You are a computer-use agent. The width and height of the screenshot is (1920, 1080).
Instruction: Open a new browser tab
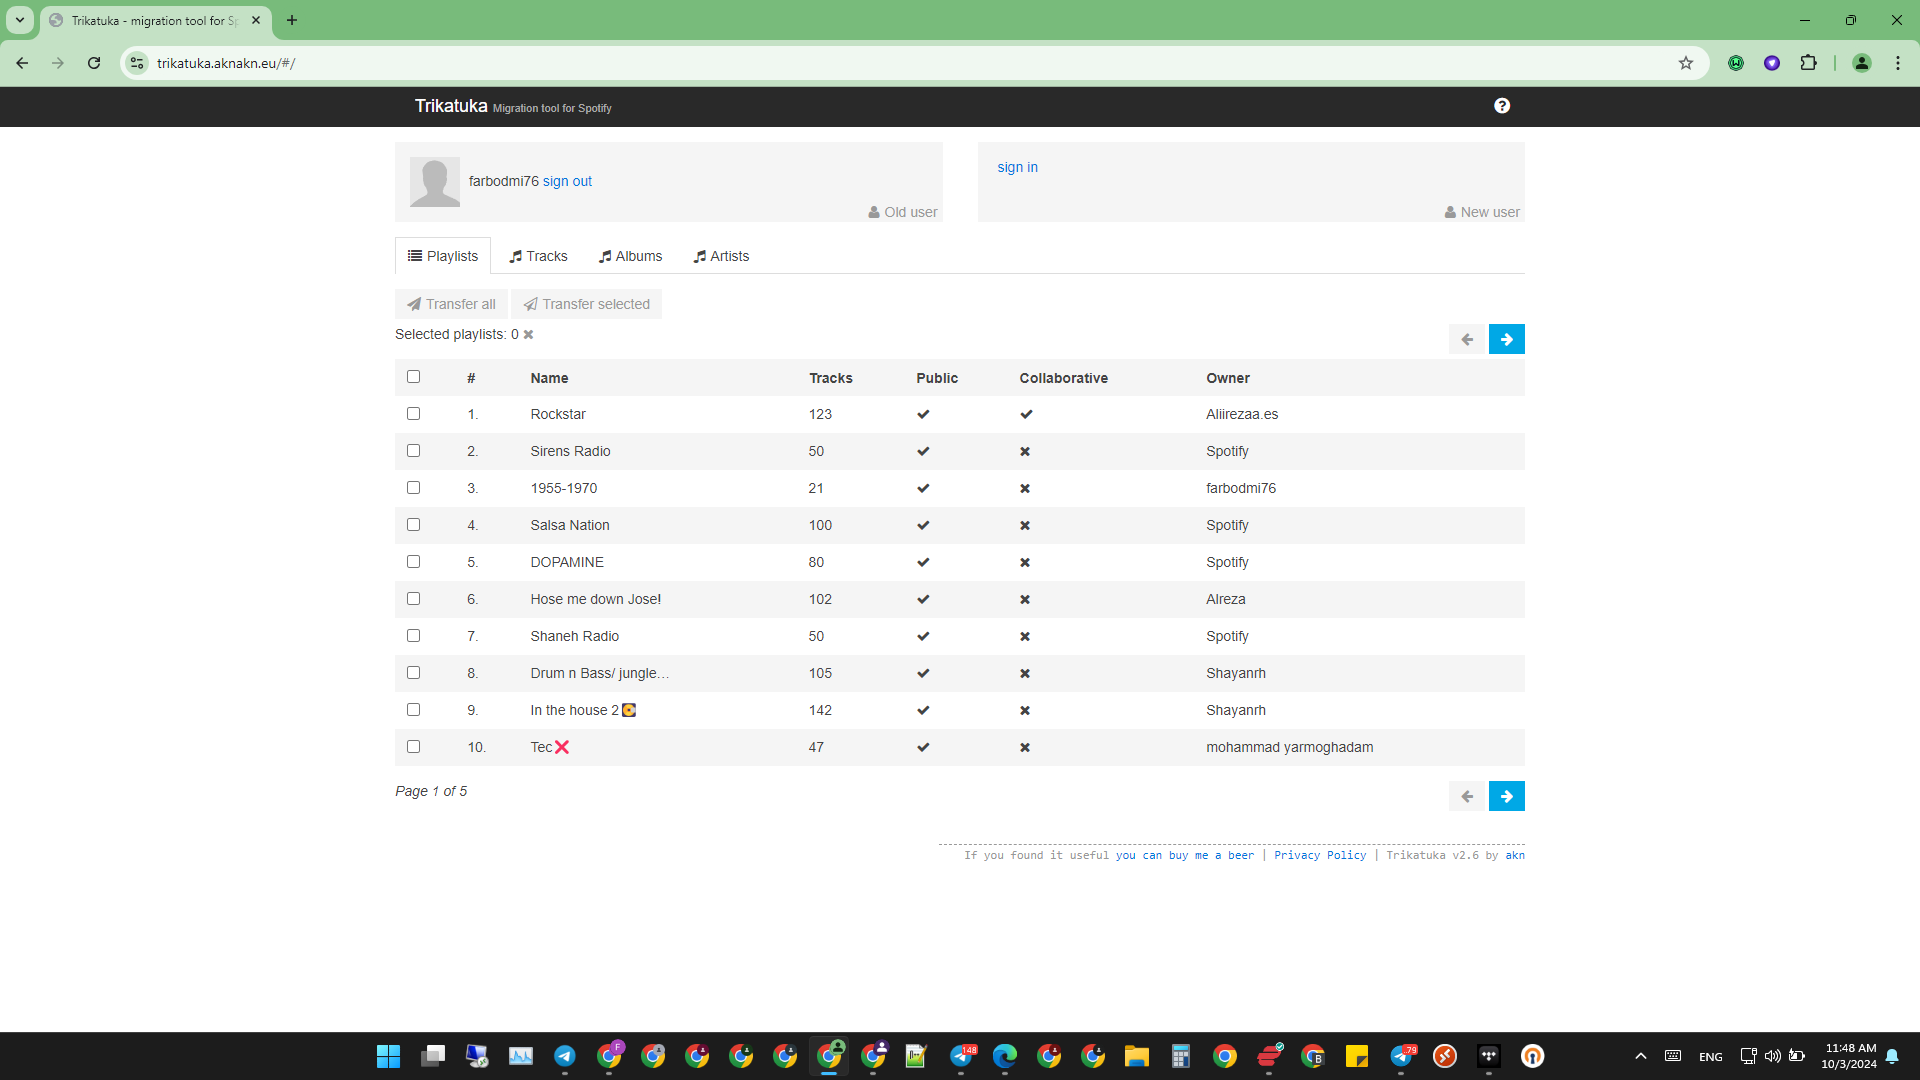point(292,20)
